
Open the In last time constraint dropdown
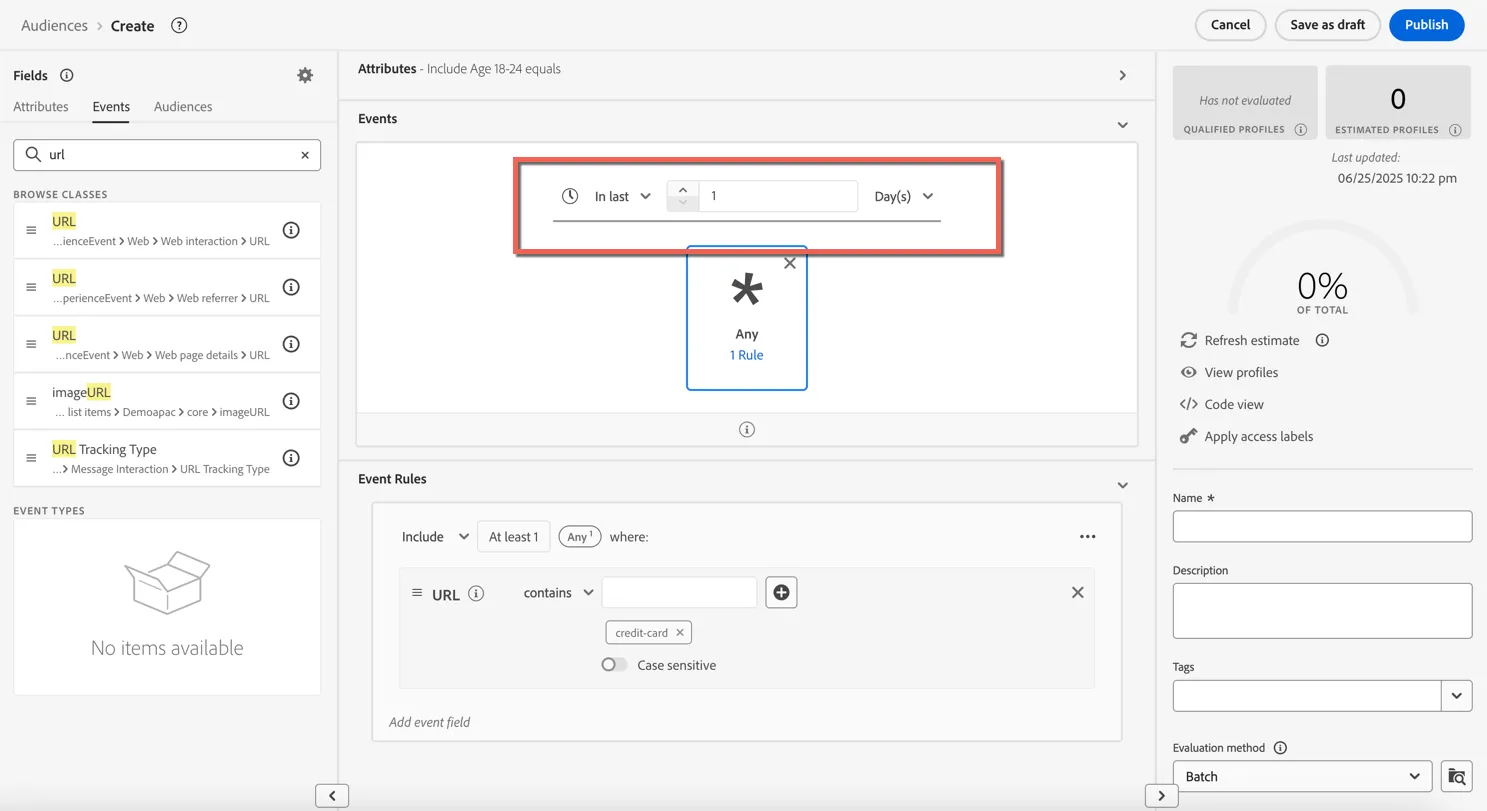pyautogui.click(x=622, y=196)
